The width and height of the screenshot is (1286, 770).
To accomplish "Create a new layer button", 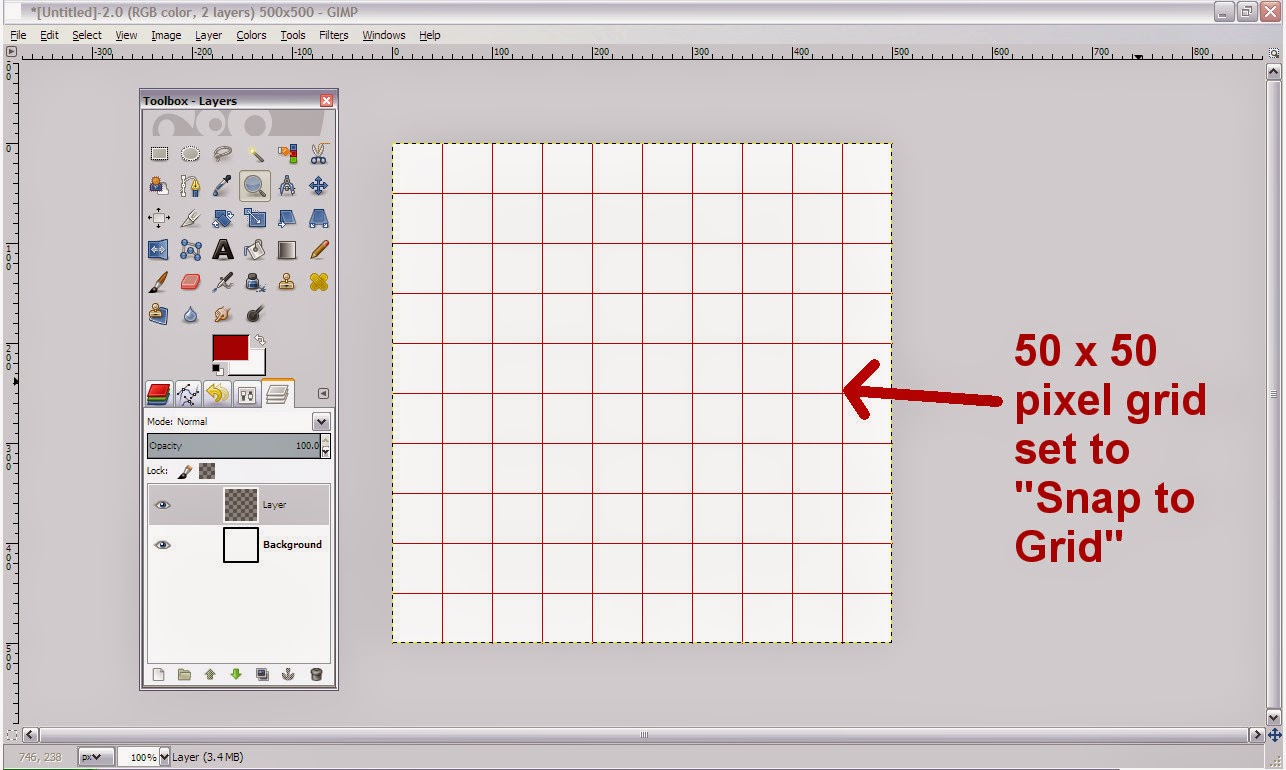I will coord(158,675).
